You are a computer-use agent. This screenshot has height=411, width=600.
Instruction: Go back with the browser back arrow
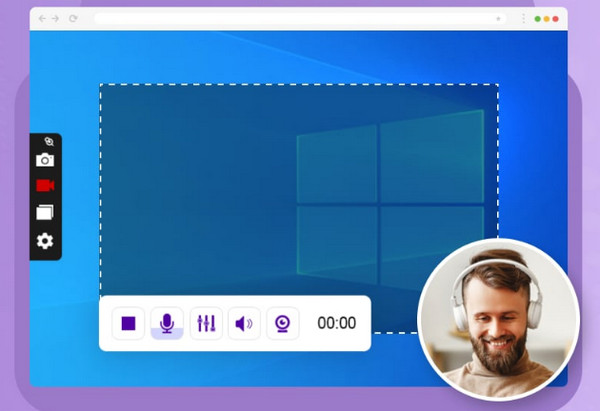42,18
